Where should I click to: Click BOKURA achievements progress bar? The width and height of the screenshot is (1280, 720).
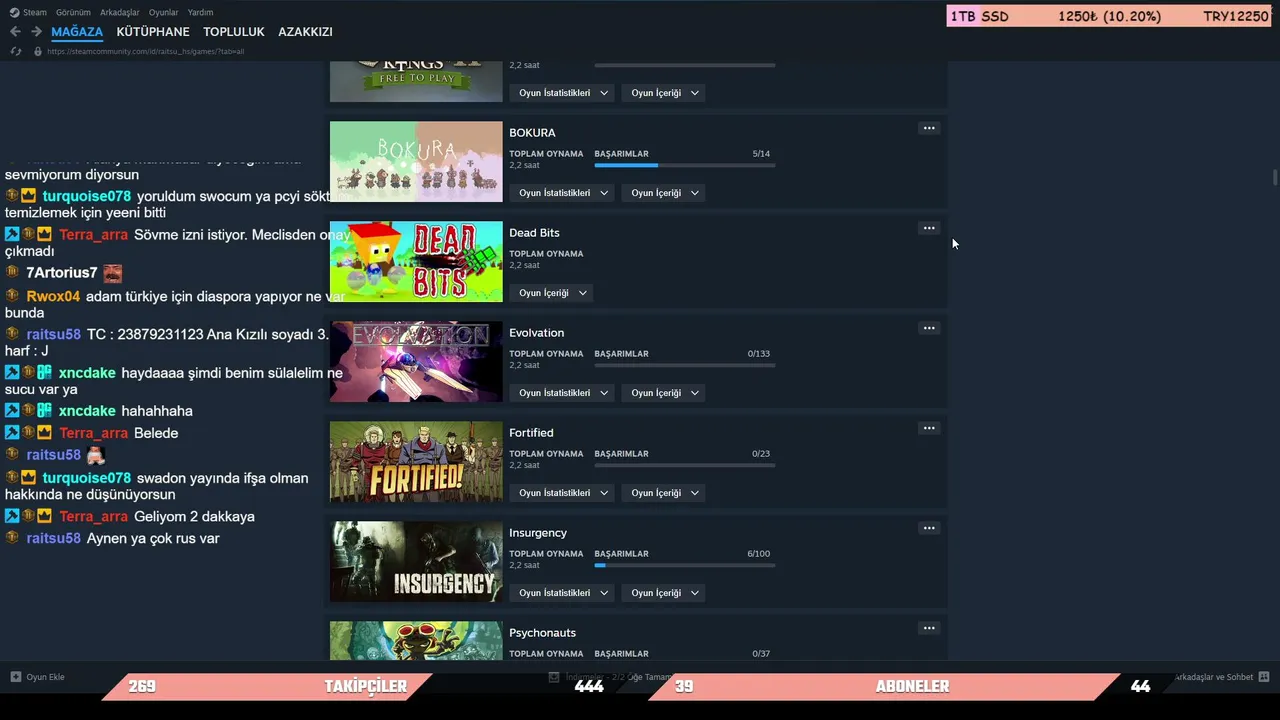[685, 165]
